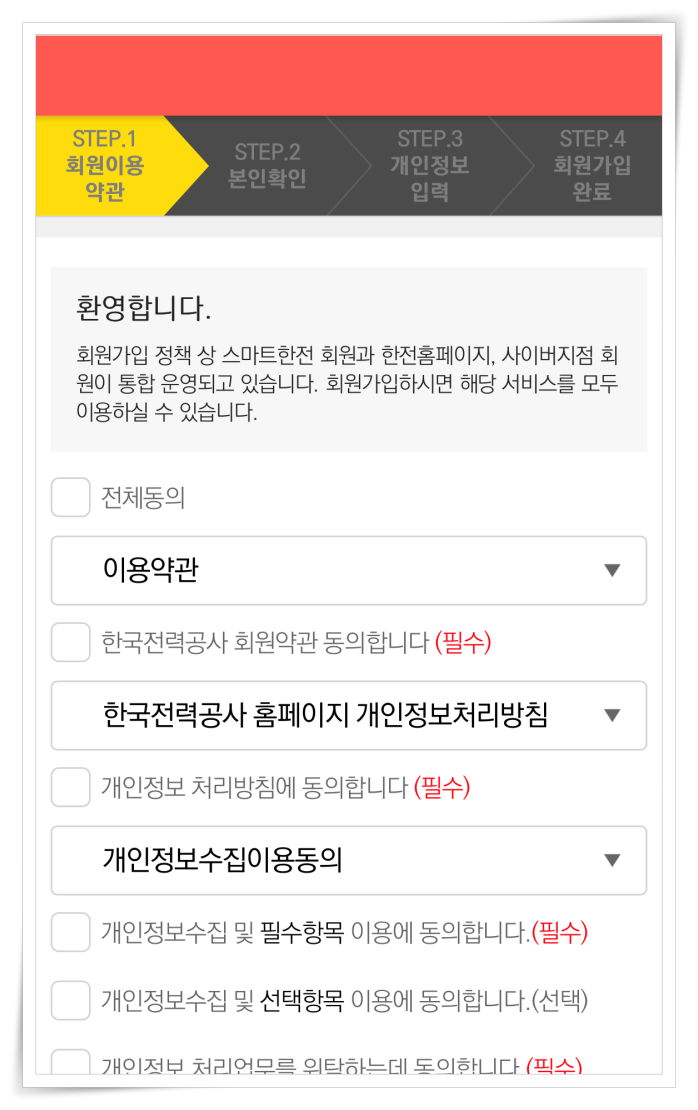Expand 한국전력공사 홈페이지 개인정보처리방침 arrow
This screenshot has height=1110, width=698.
pos(612,716)
